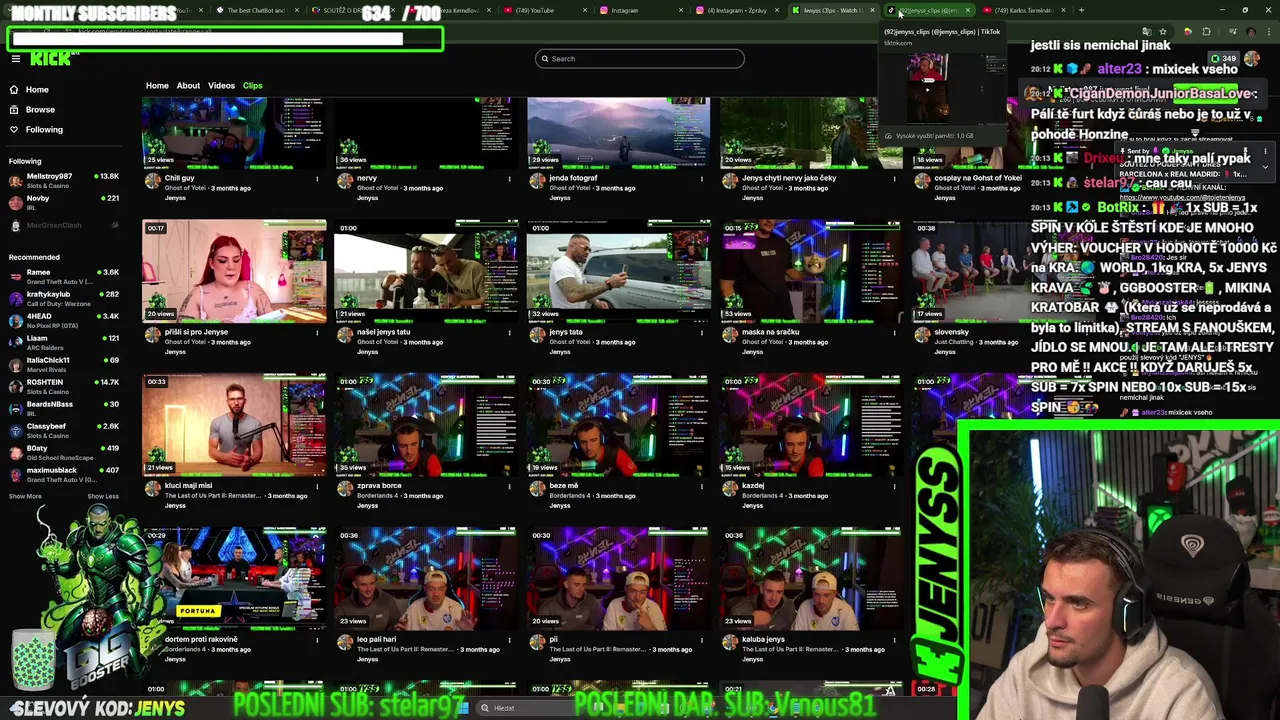Screen dimensions: 1280x720
Task: Open options menu for 'jenda fotograf' clip
Action: (701, 179)
